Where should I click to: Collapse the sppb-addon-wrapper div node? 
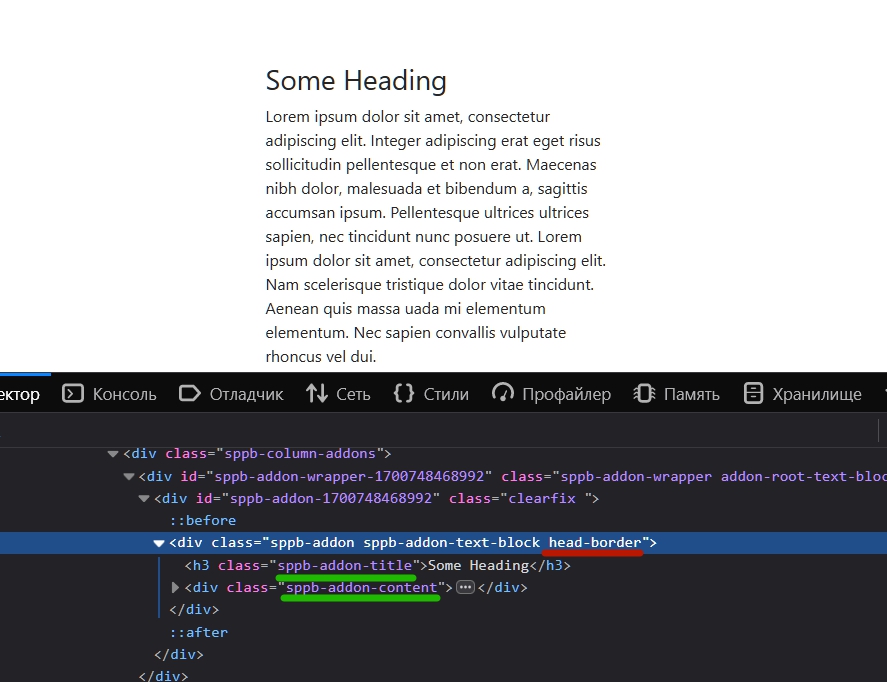pyautogui.click(x=129, y=477)
